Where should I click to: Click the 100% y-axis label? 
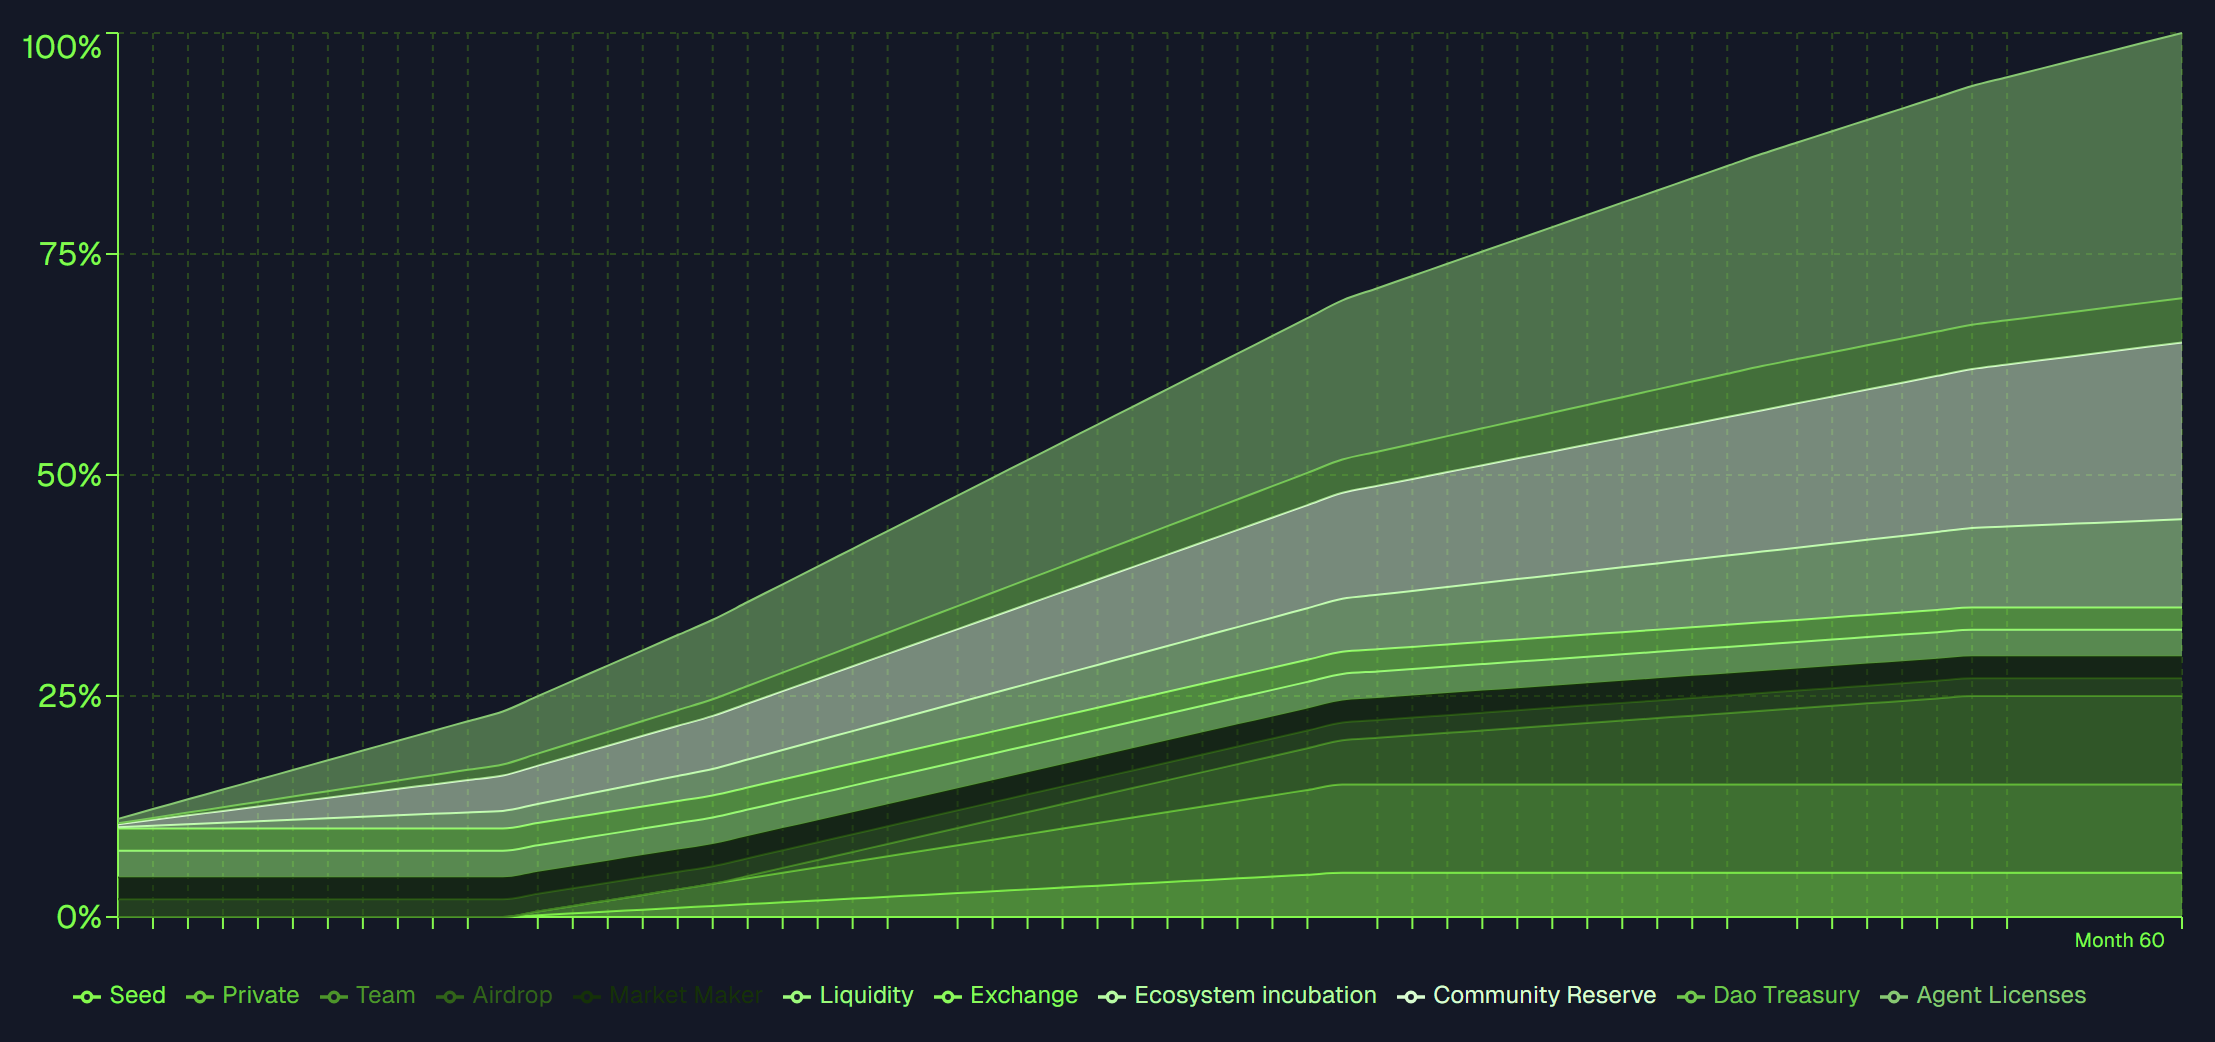[62, 47]
